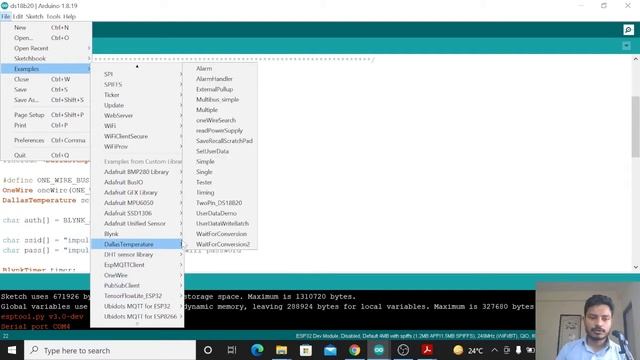Expand the Open Recent submenu
This screenshot has width=640, height=360.
tap(46, 48)
